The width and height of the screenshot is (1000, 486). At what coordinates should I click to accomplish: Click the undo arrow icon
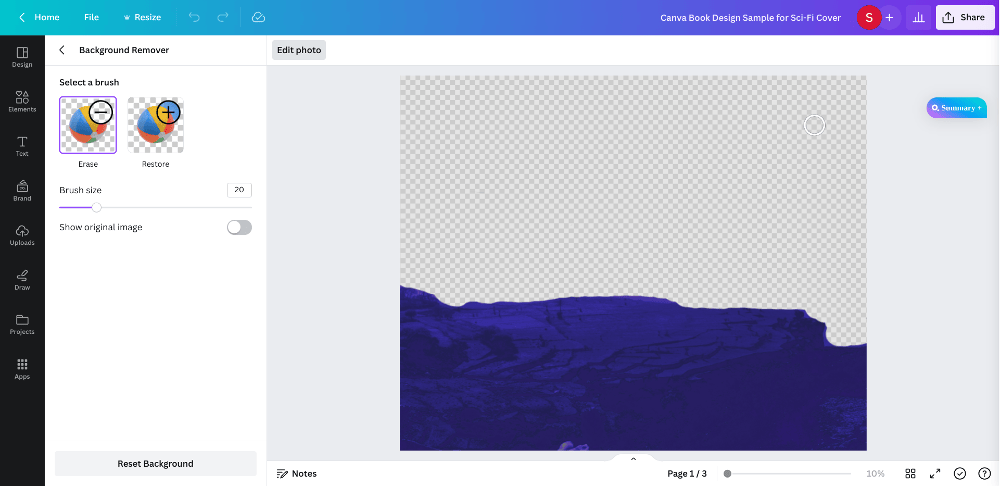[x=194, y=17]
